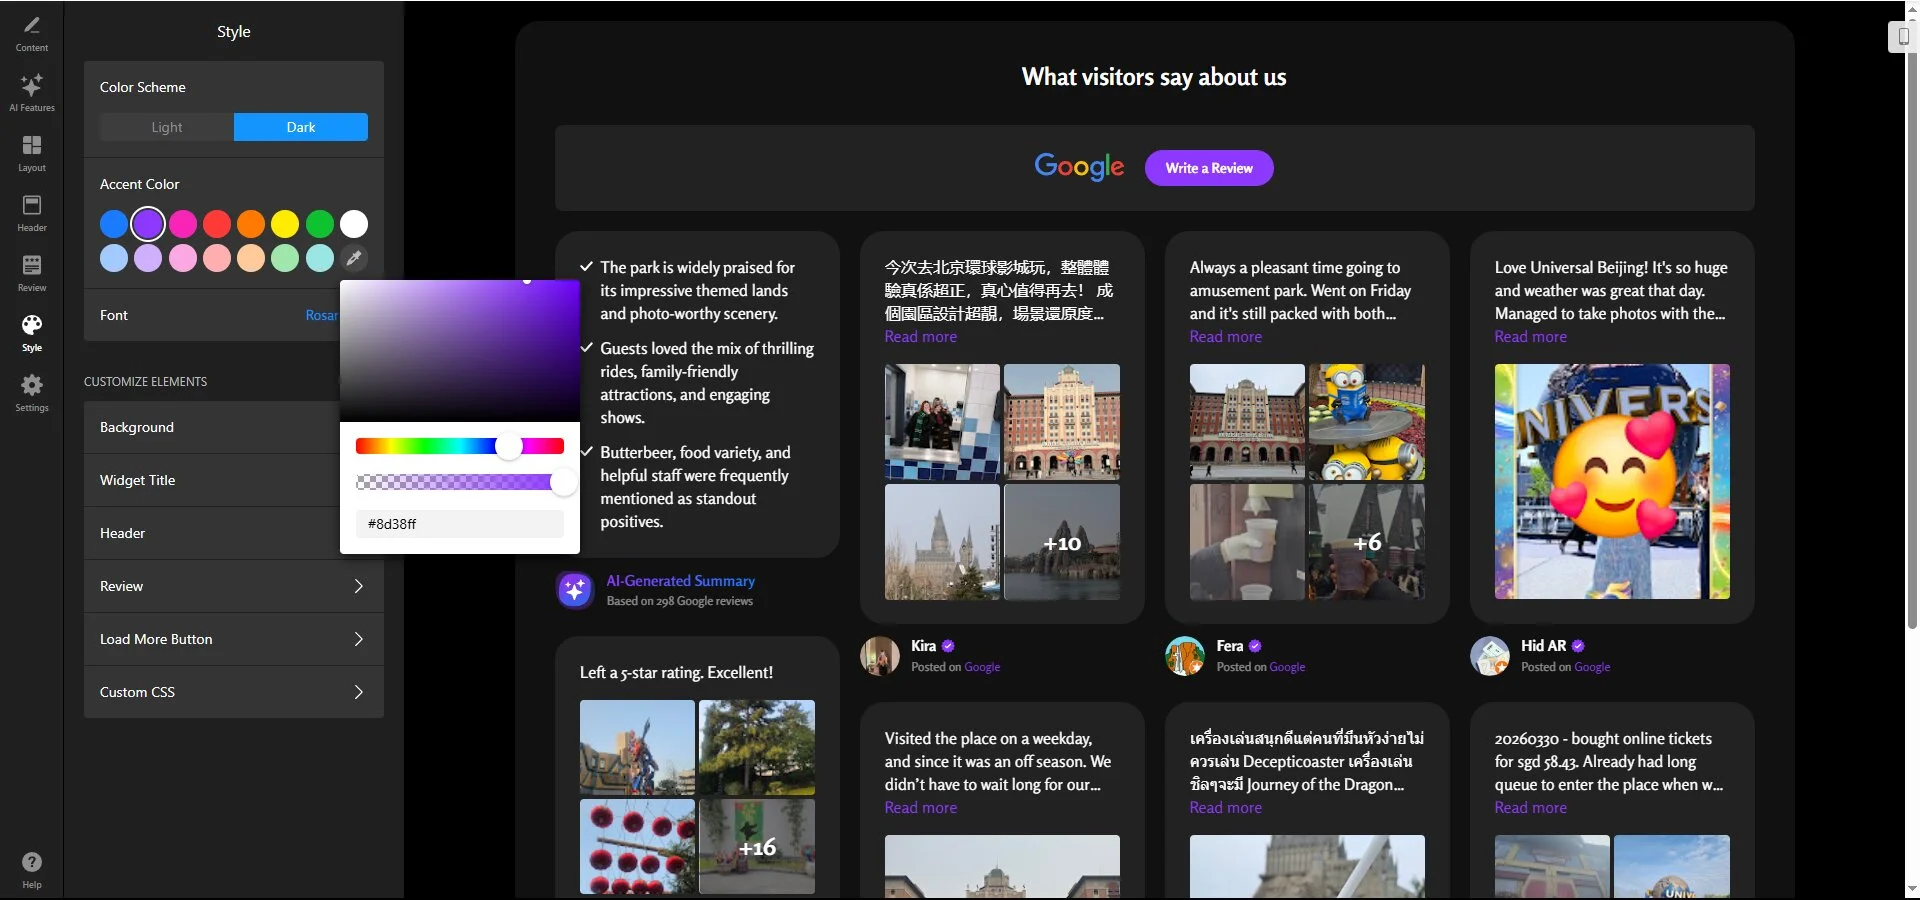Viewport: 1920px width, 900px height.
Task: Select the blue accent color swatch
Action: 114,224
